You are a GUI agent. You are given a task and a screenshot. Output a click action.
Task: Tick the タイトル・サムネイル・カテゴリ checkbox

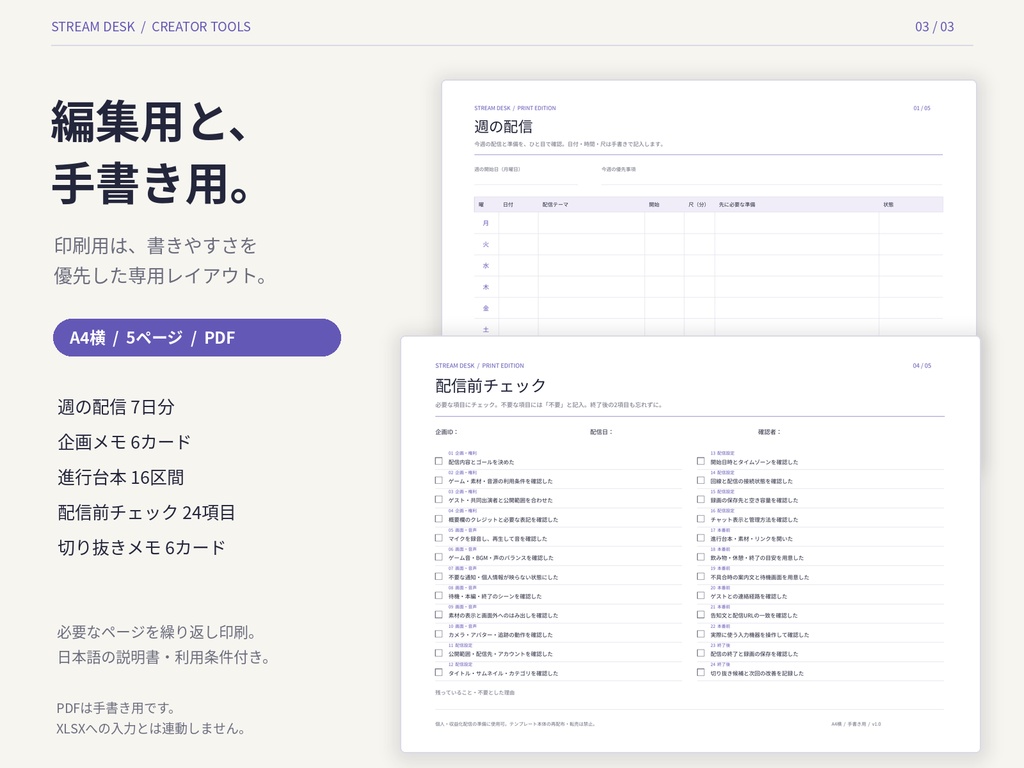tap(439, 672)
